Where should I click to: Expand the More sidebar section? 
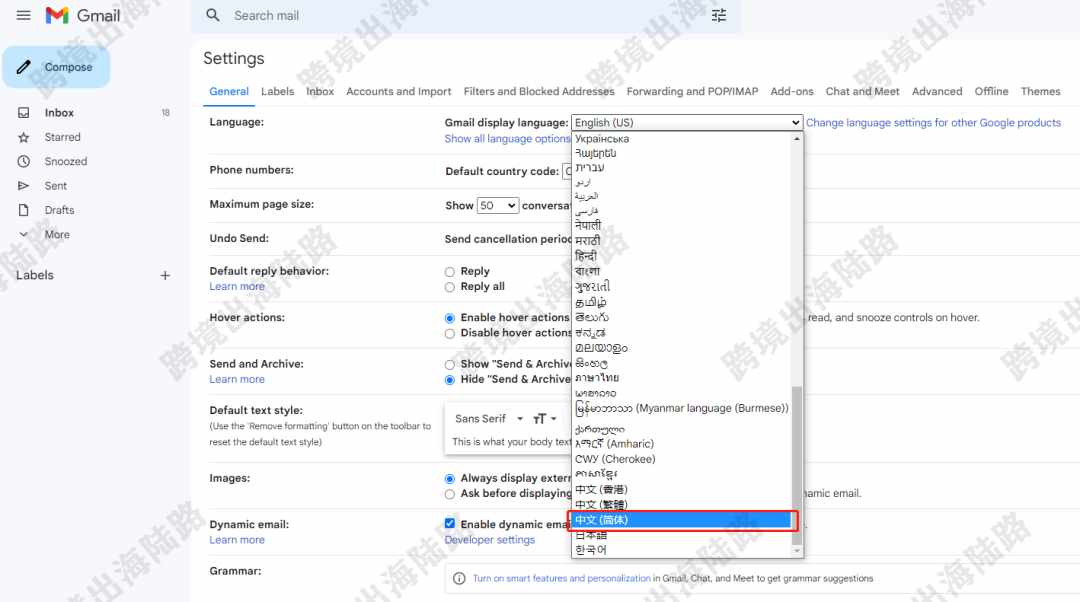[57, 234]
